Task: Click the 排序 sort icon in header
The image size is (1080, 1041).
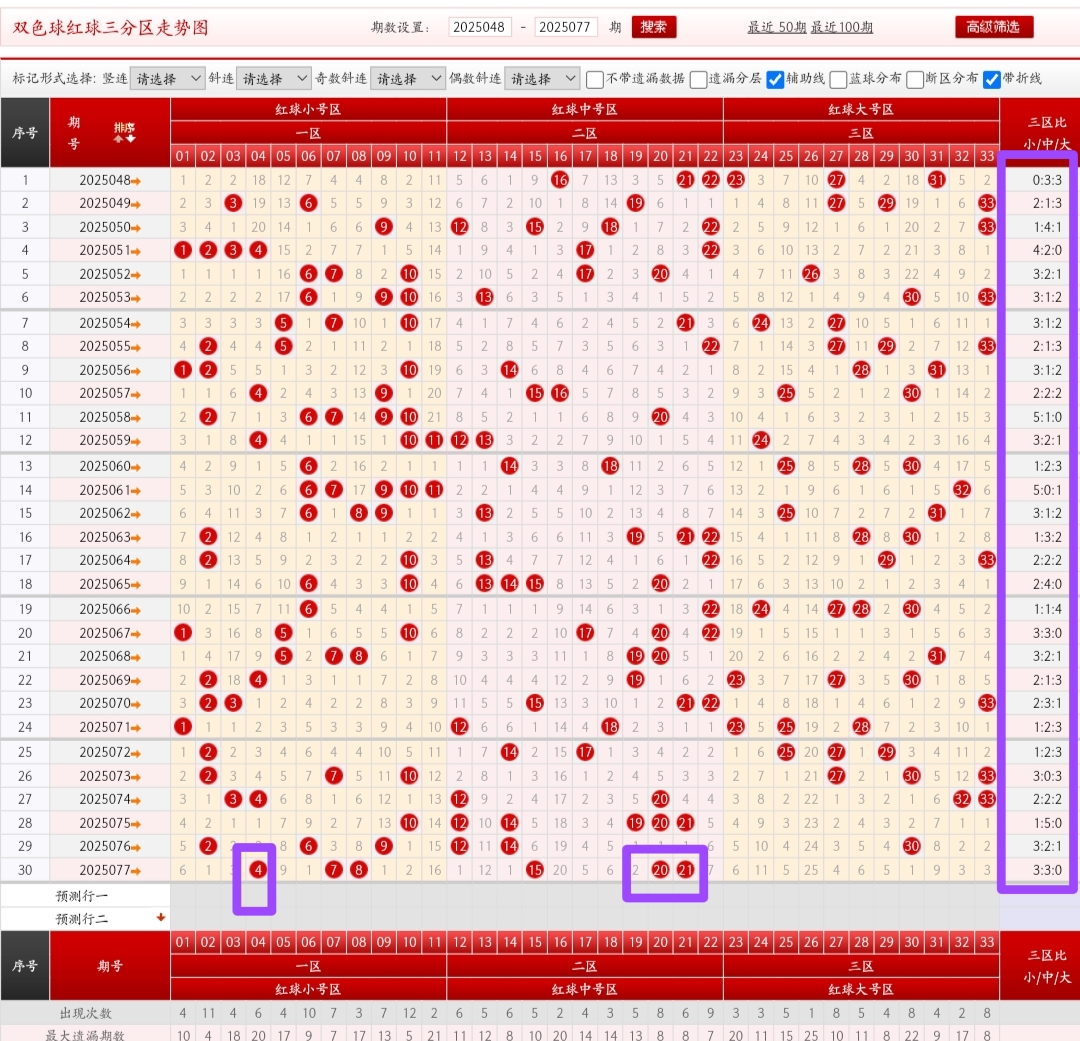Action: click(x=124, y=132)
